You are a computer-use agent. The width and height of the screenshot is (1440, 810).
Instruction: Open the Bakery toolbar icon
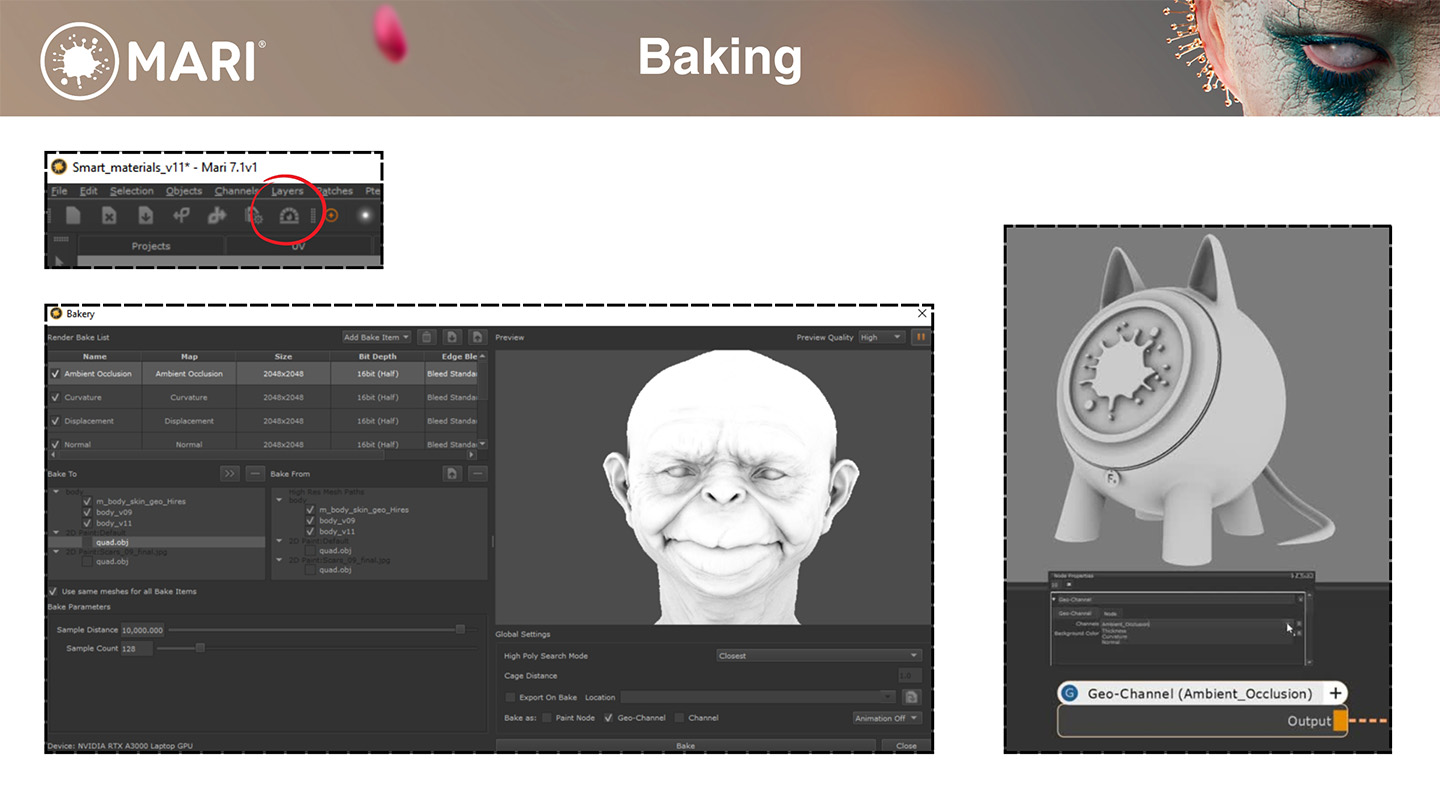(289, 215)
